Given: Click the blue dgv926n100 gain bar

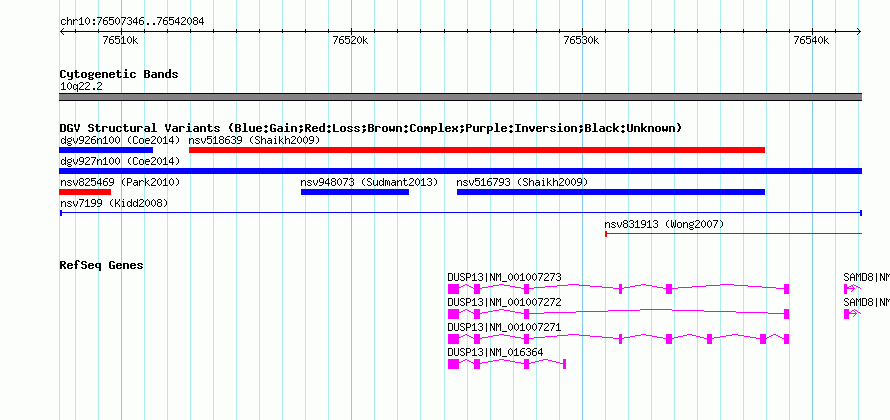Looking at the screenshot, I should tap(106, 150).
